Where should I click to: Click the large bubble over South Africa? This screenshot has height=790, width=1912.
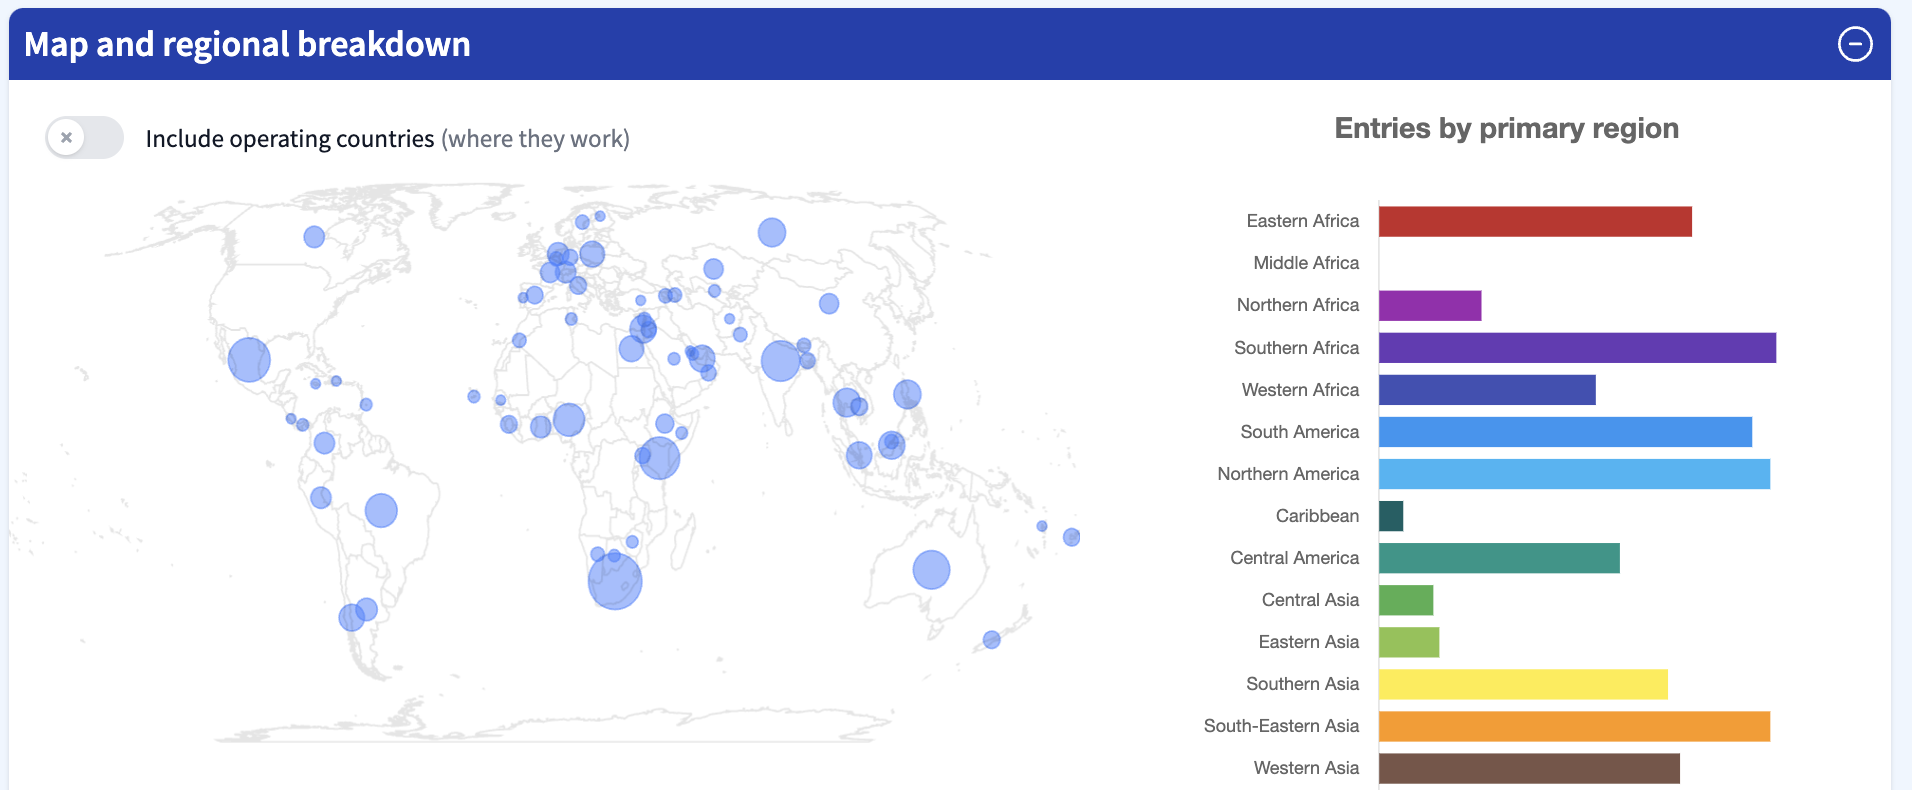614,582
